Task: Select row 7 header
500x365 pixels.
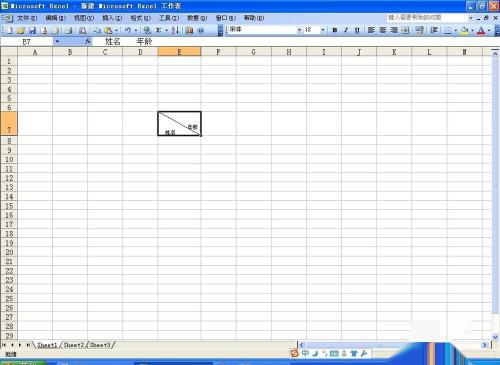Action: [x=9, y=124]
